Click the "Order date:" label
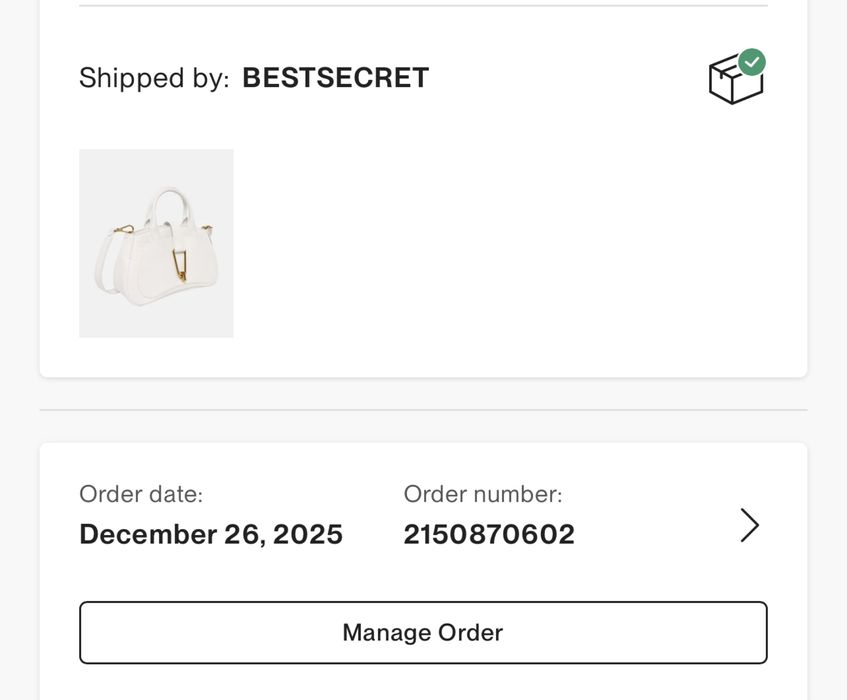 coord(141,494)
